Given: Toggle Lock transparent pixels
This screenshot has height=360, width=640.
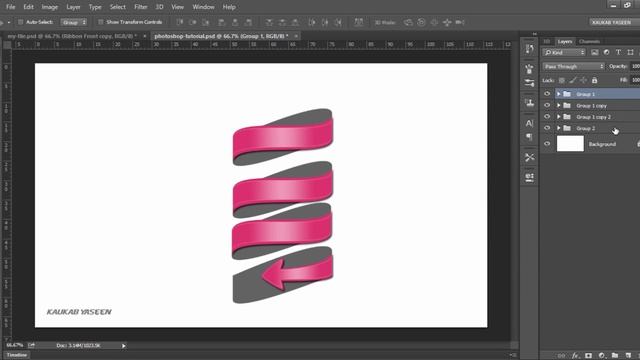Looking at the screenshot, I should click(562, 80).
